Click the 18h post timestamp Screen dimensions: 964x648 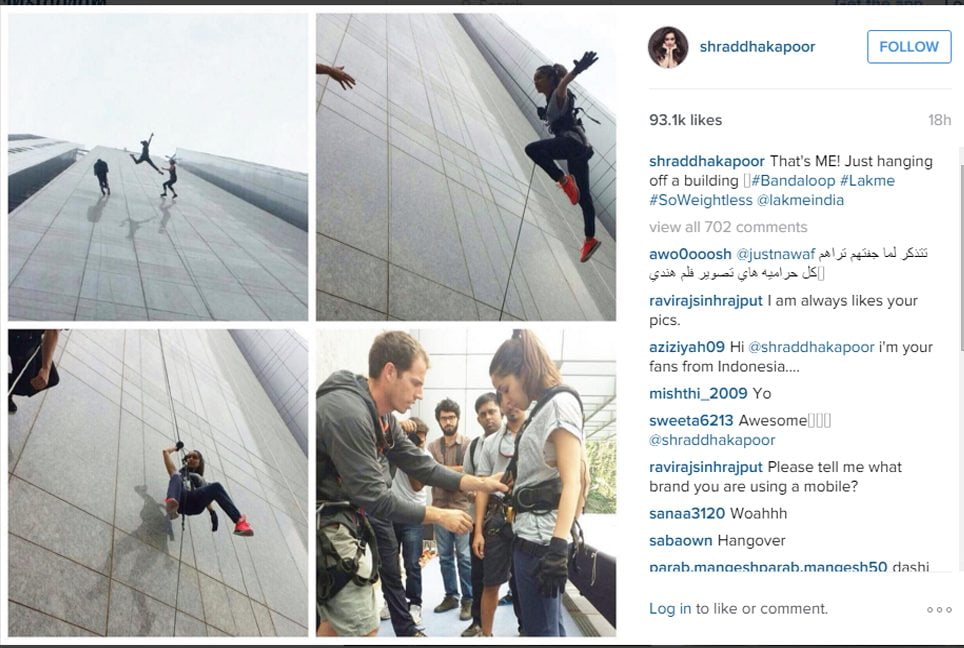coord(939,120)
